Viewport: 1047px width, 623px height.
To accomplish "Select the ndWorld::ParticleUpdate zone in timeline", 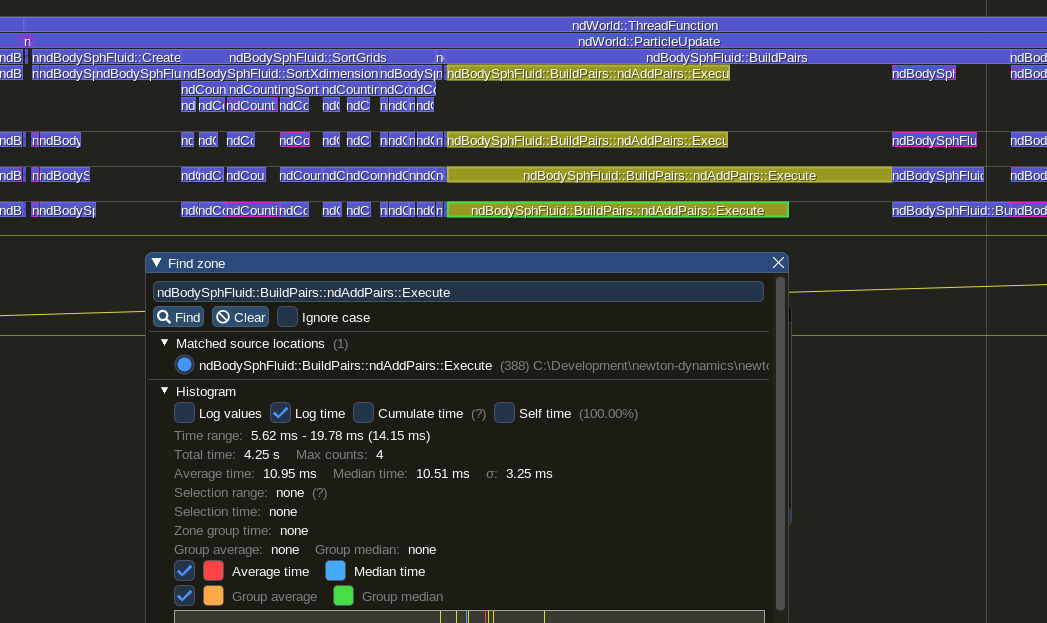I will tap(648, 41).
